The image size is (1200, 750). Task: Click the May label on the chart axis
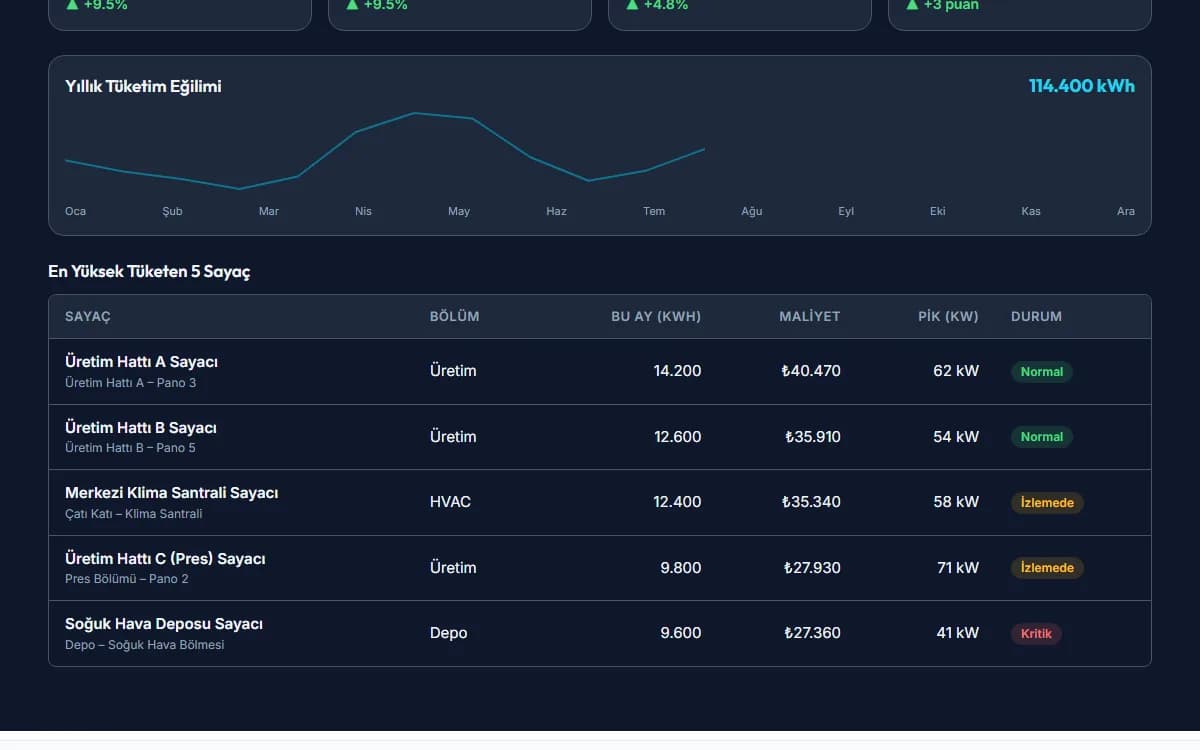point(459,212)
